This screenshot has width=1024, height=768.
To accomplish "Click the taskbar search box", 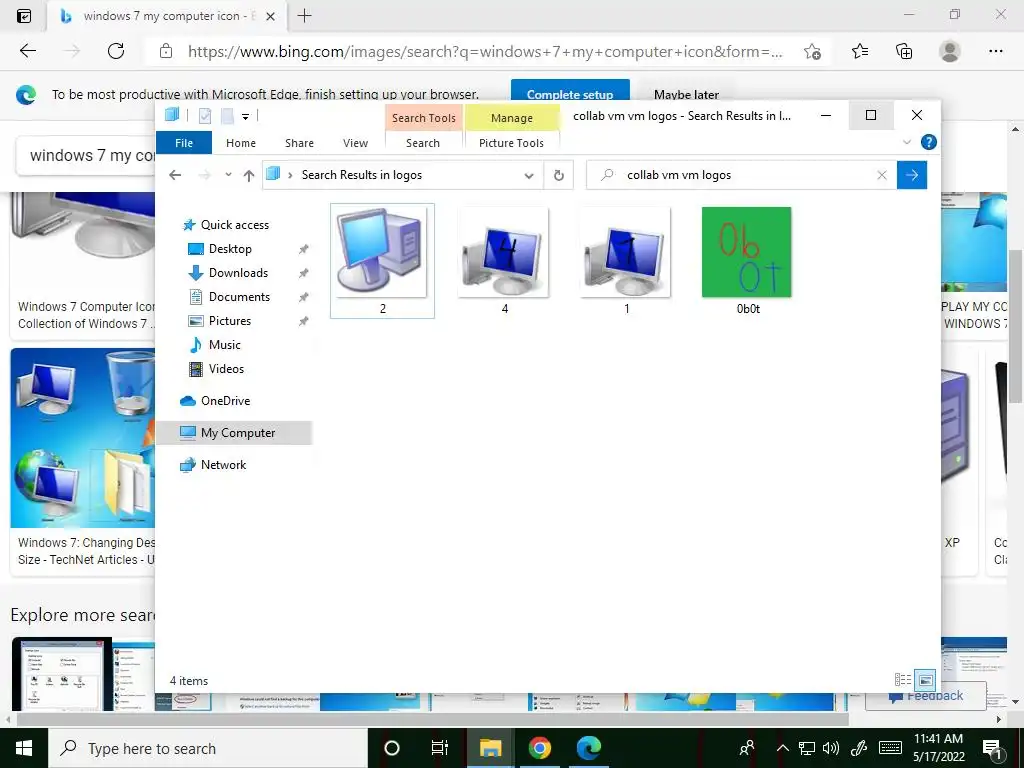I will tap(208, 748).
